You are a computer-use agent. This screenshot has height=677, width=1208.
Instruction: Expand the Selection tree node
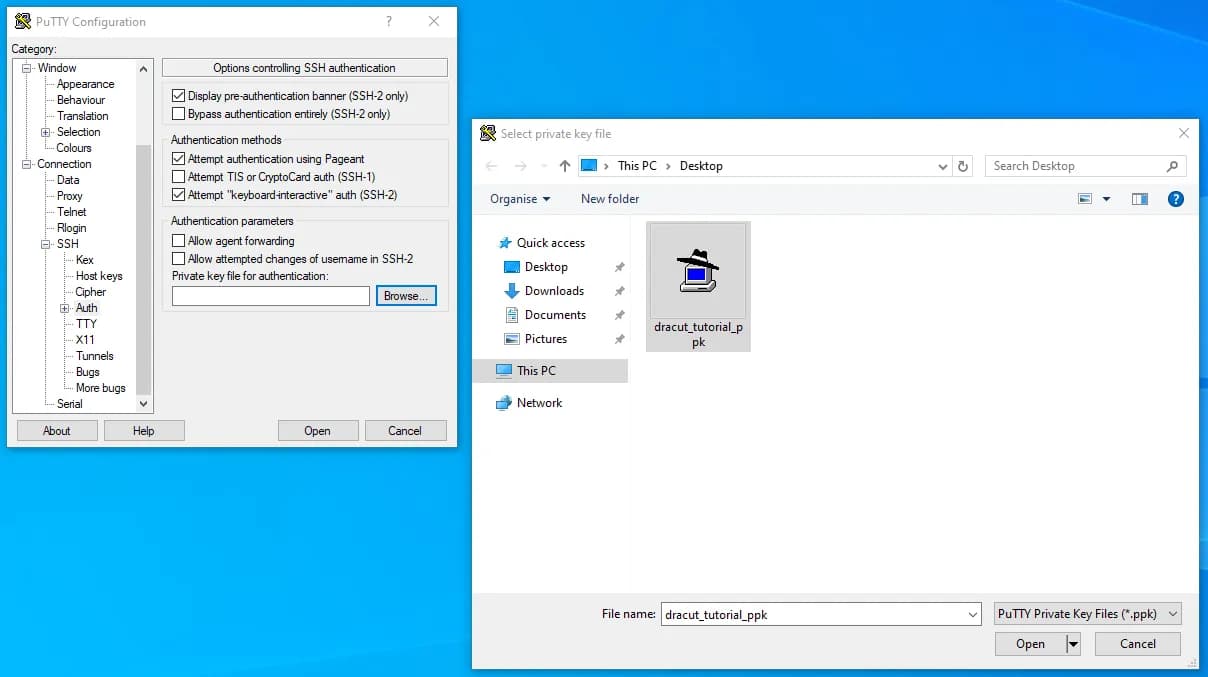[x=46, y=132]
